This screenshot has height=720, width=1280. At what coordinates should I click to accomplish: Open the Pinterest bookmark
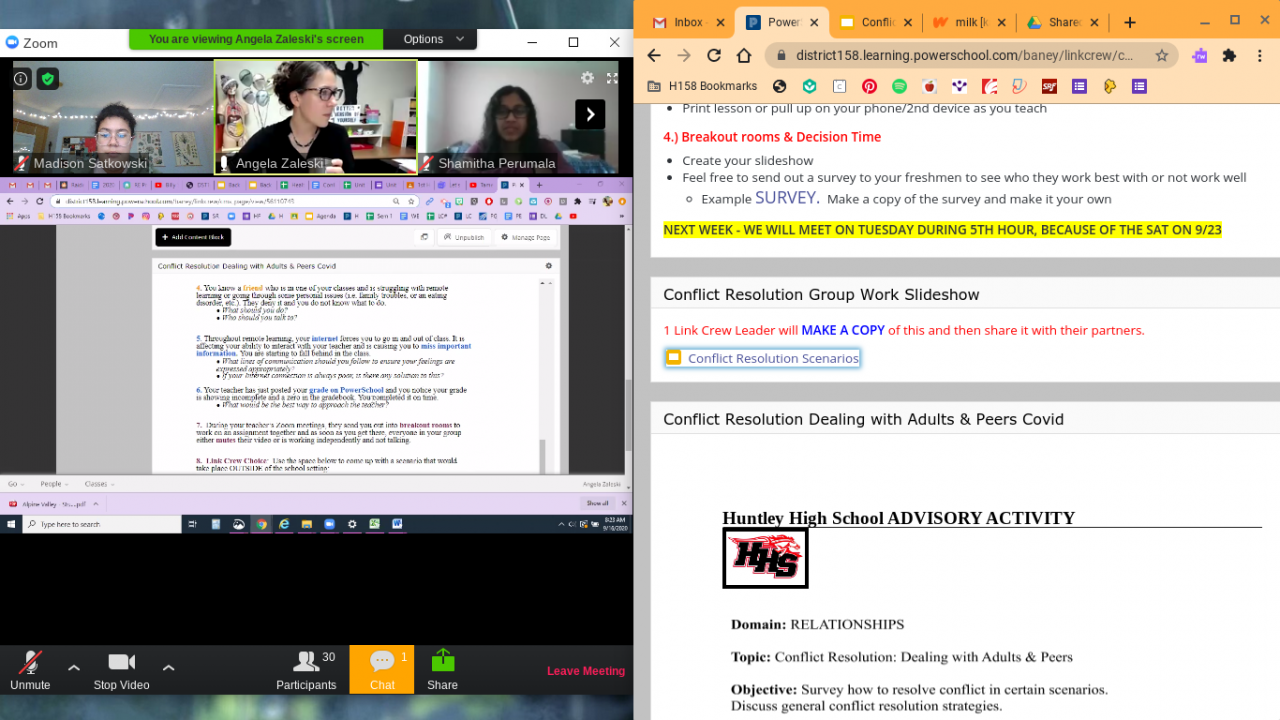(869, 86)
